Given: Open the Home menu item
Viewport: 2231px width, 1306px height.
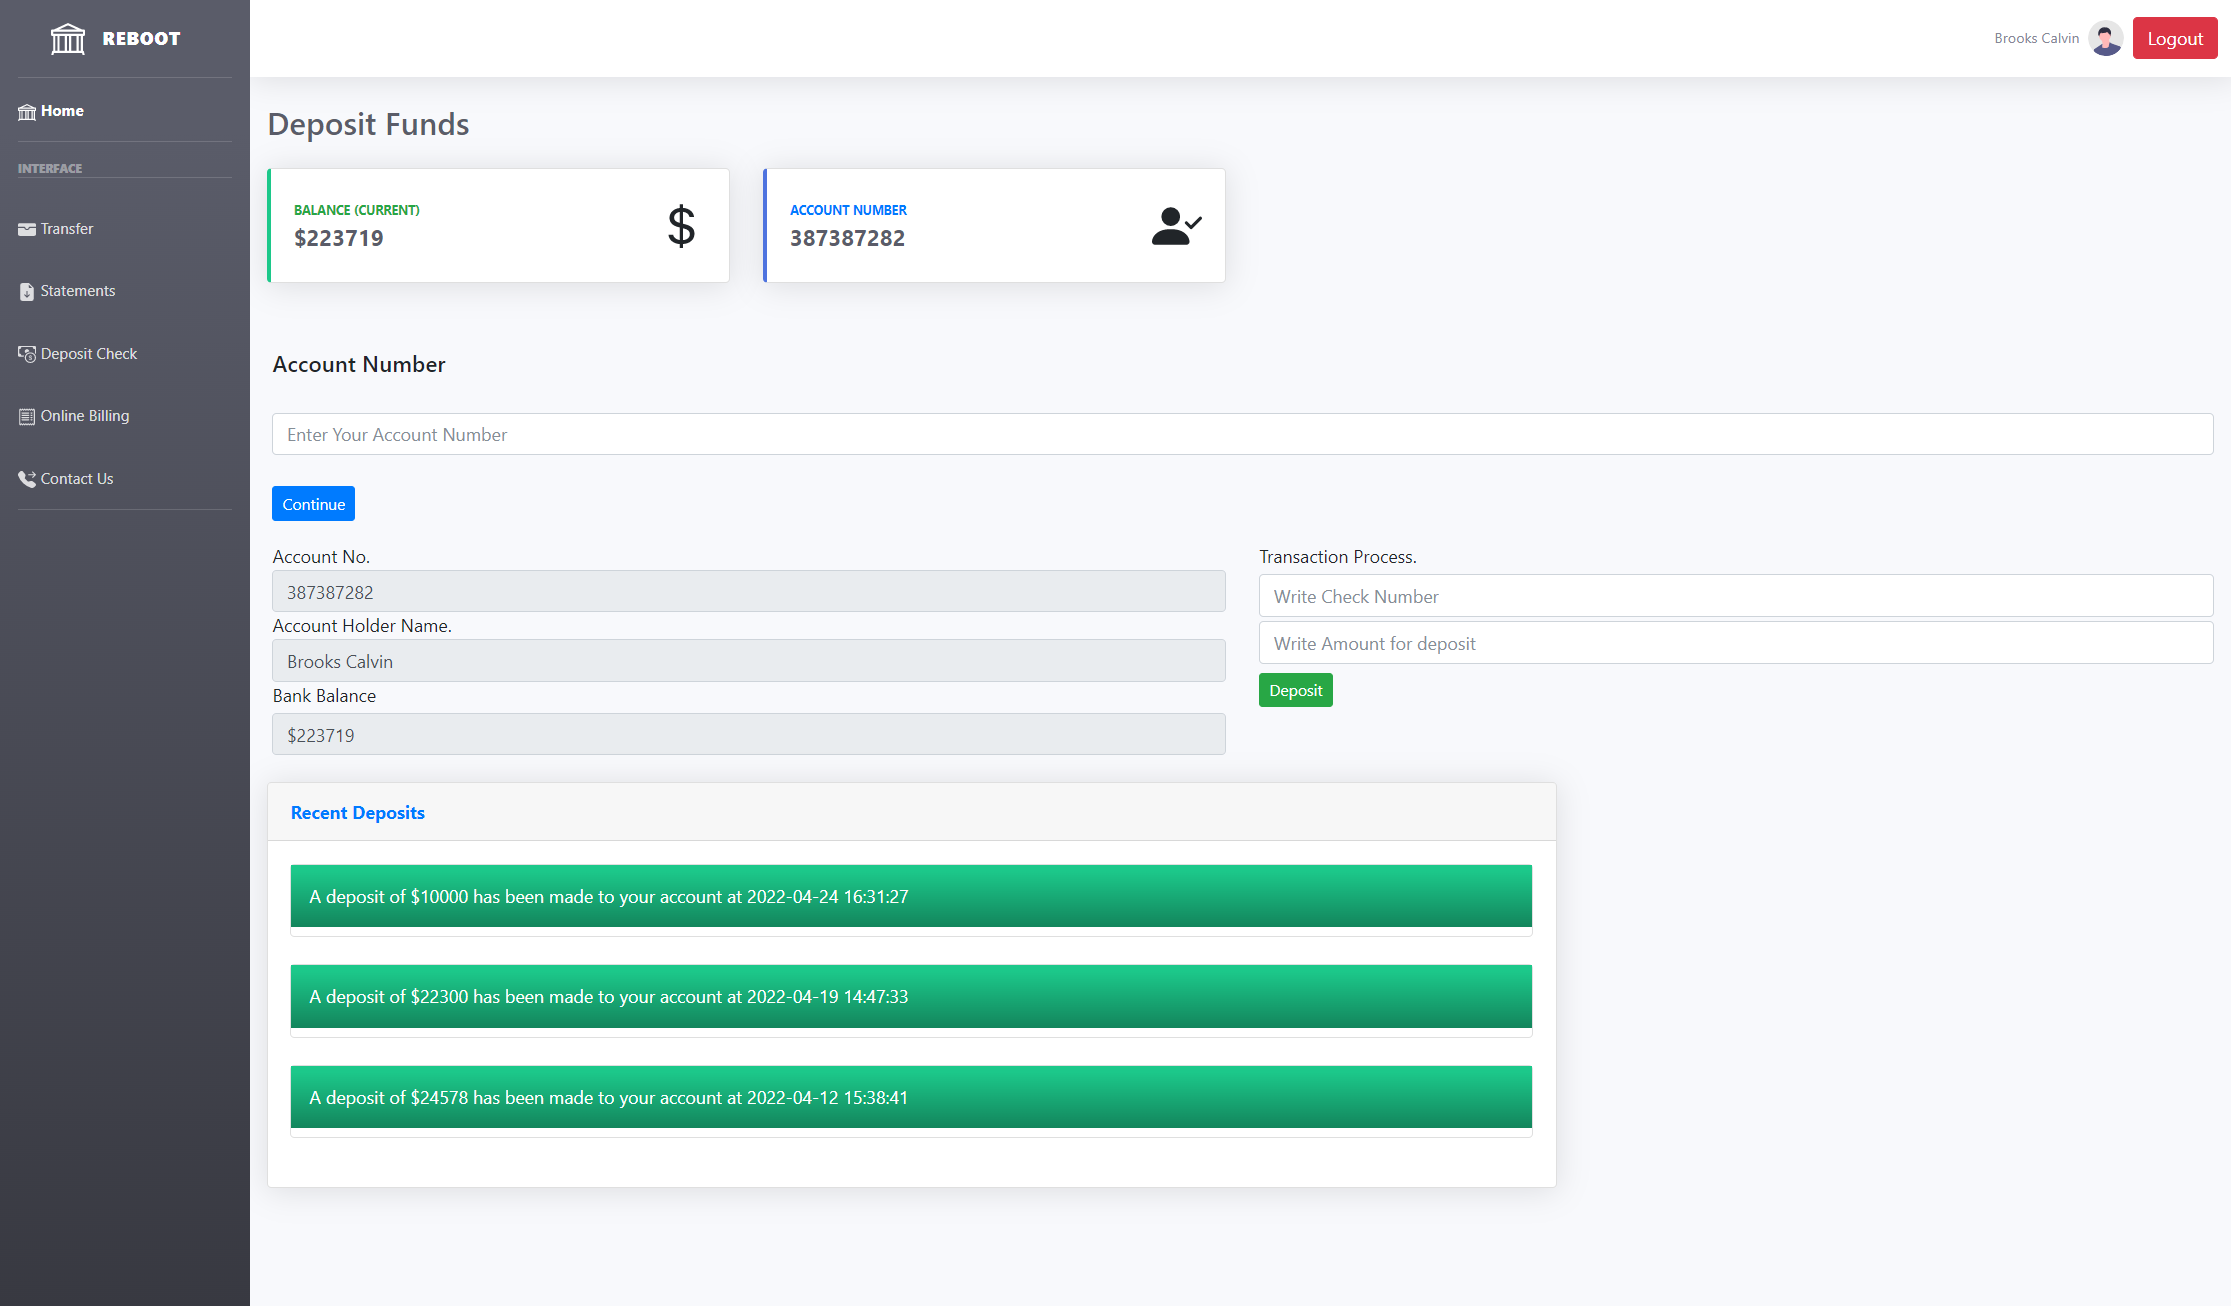Looking at the screenshot, I should [62, 111].
